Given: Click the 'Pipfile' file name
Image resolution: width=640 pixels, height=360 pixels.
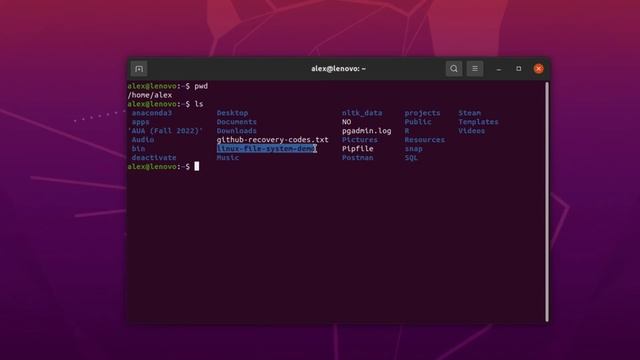Looking at the screenshot, I should [358, 149].
